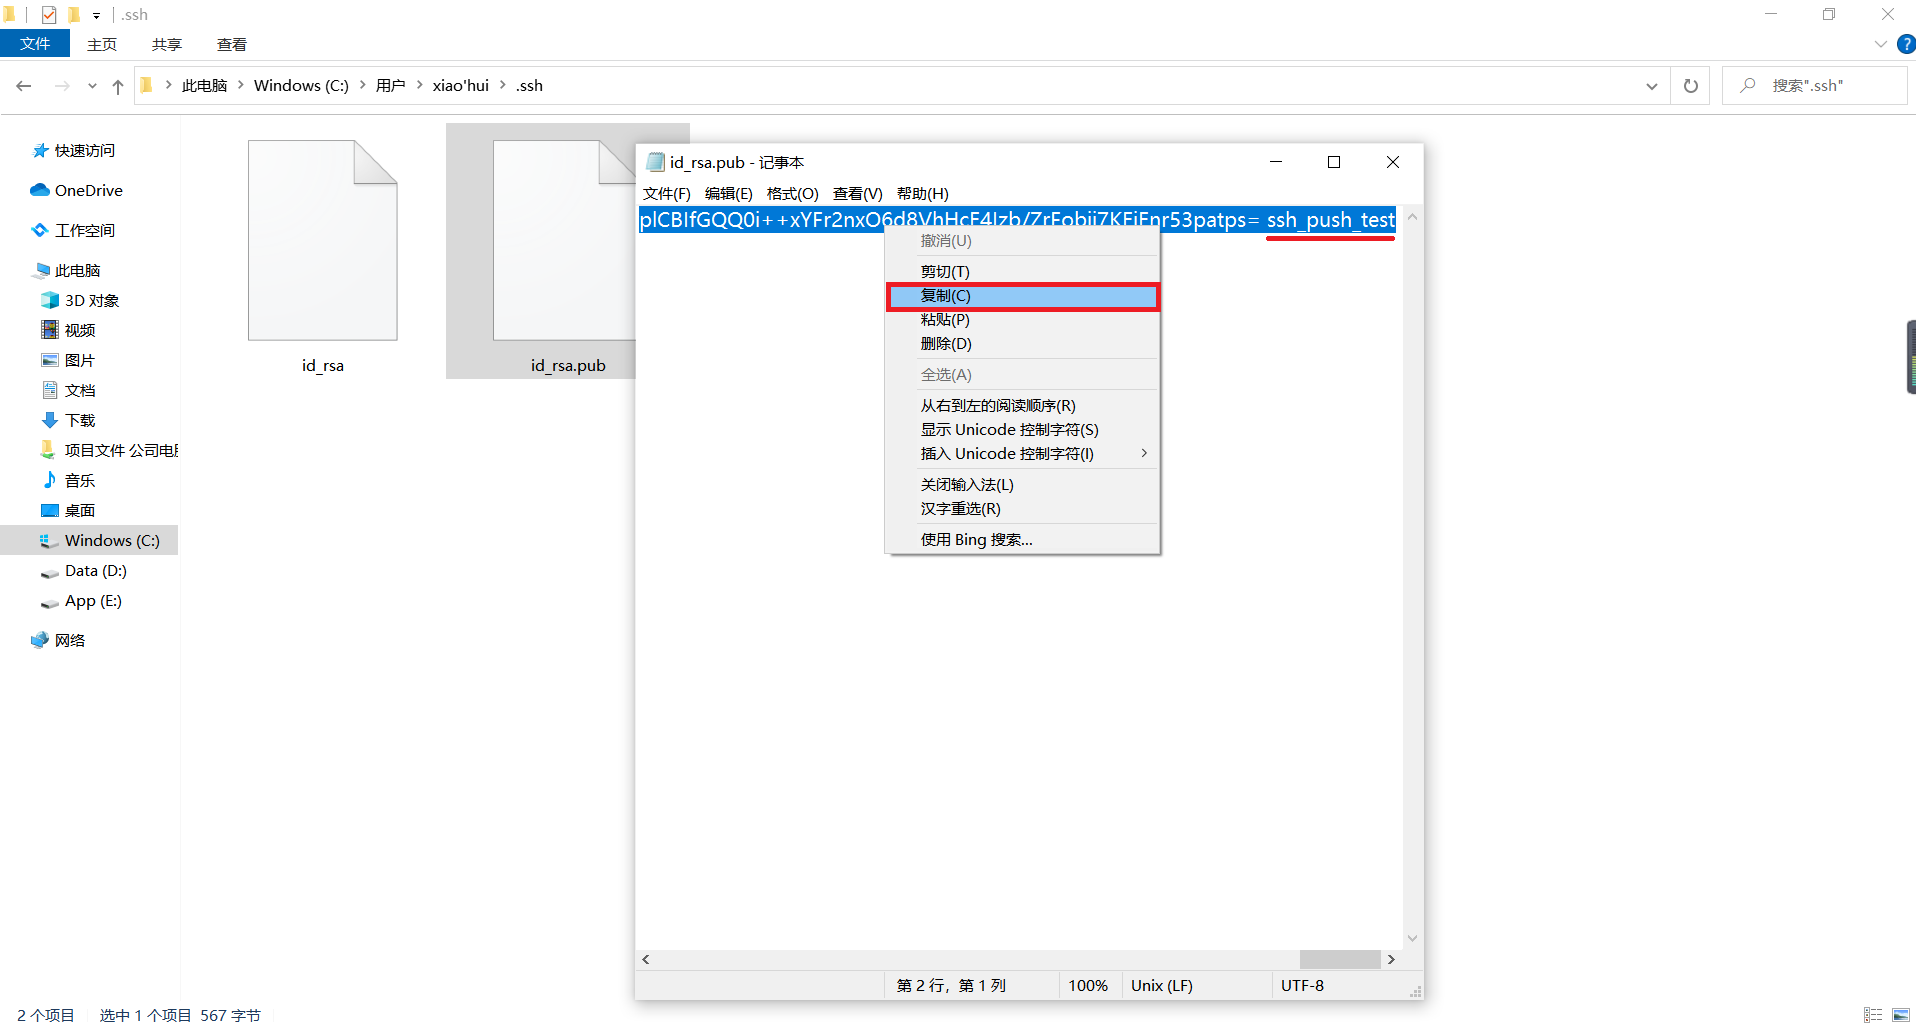Expand 插入 Unicode 控制字符 submenu

point(1144,453)
